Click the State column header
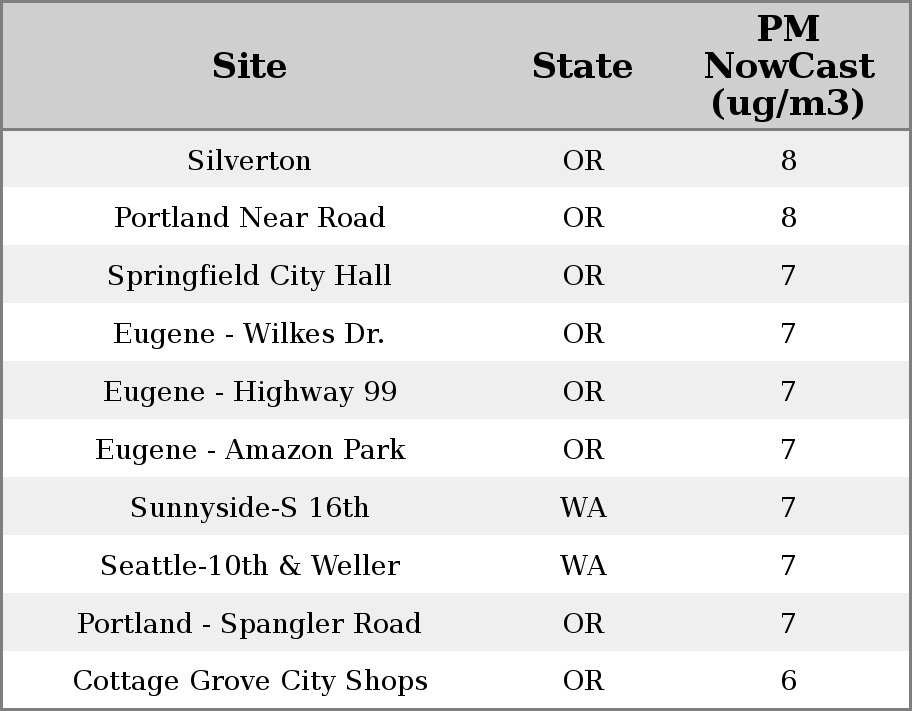The width and height of the screenshot is (912, 711). click(x=582, y=66)
